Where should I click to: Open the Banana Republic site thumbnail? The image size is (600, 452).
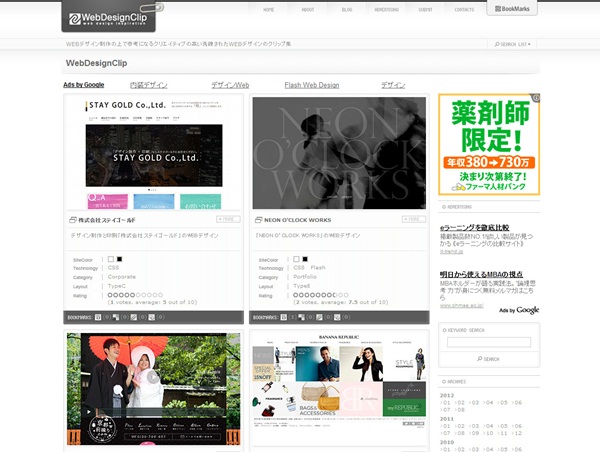pos(339,388)
